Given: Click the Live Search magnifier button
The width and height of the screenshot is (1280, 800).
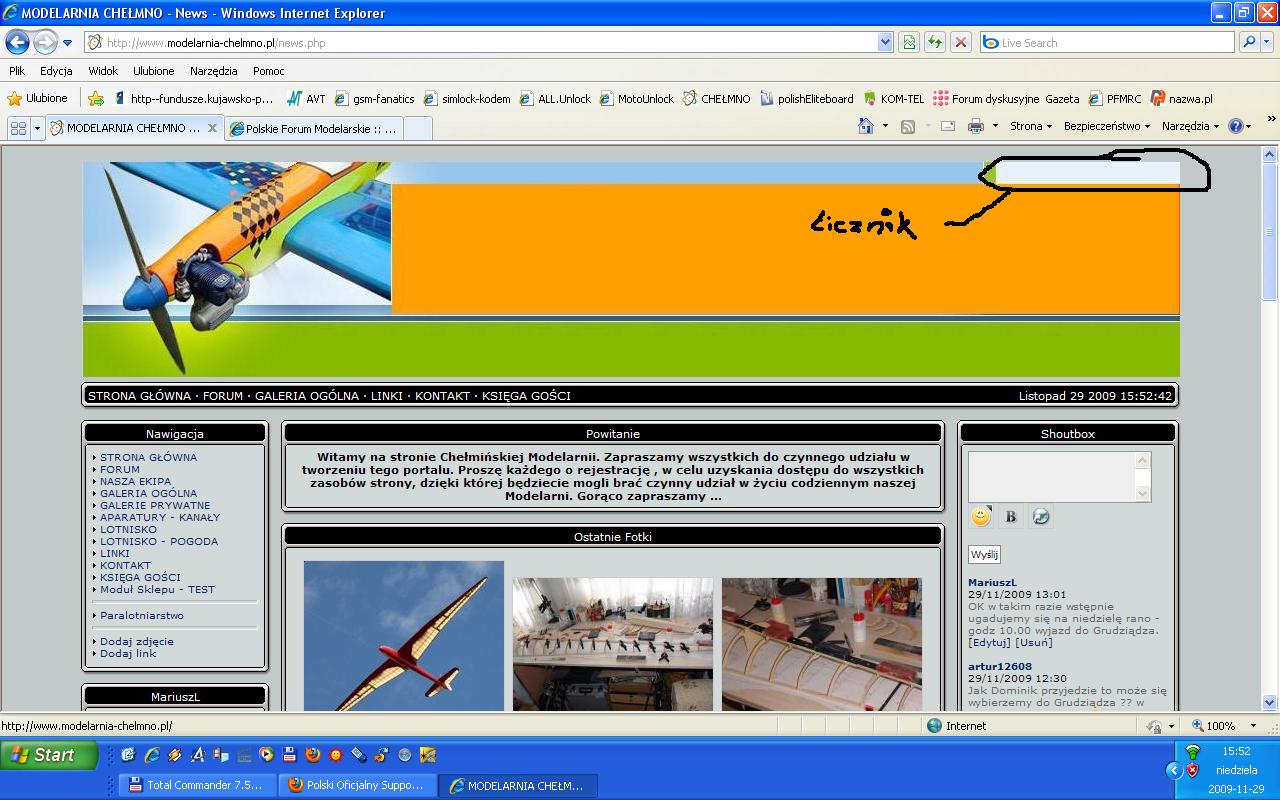Looking at the screenshot, I should 1249,42.
